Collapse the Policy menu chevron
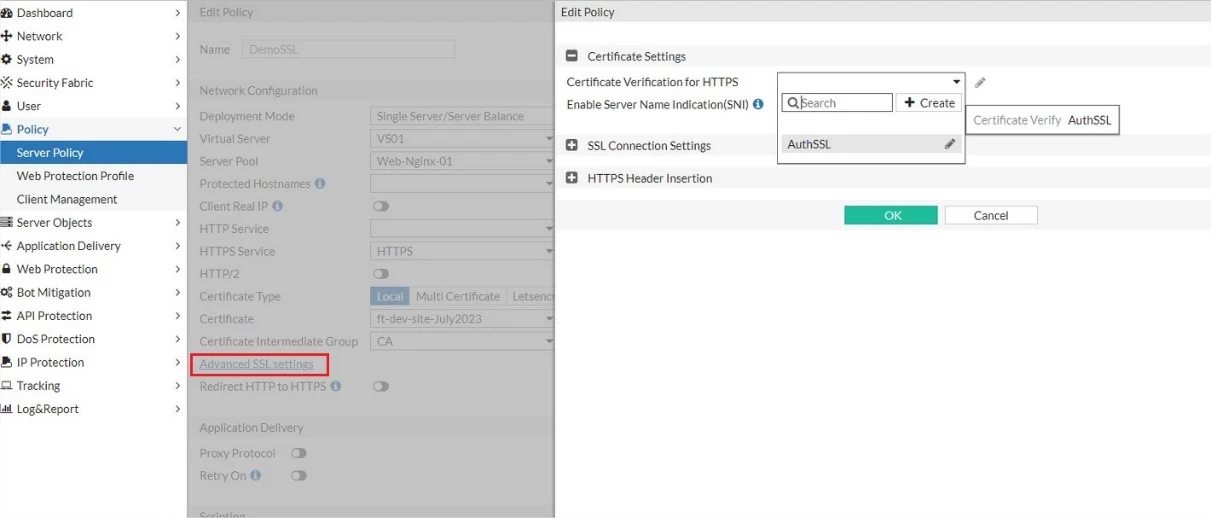The image size is (1211, 518). (178, 129)
